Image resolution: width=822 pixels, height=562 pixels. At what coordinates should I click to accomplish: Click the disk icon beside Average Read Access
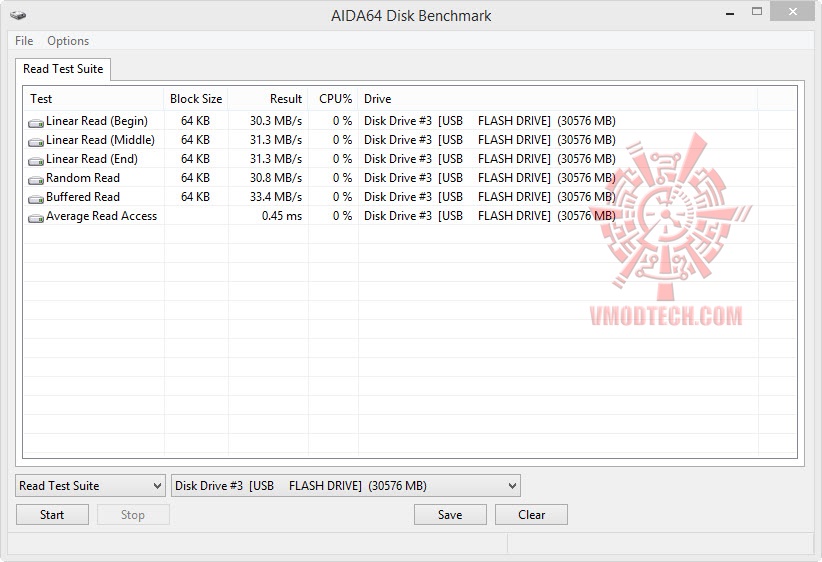click(36, 218)
